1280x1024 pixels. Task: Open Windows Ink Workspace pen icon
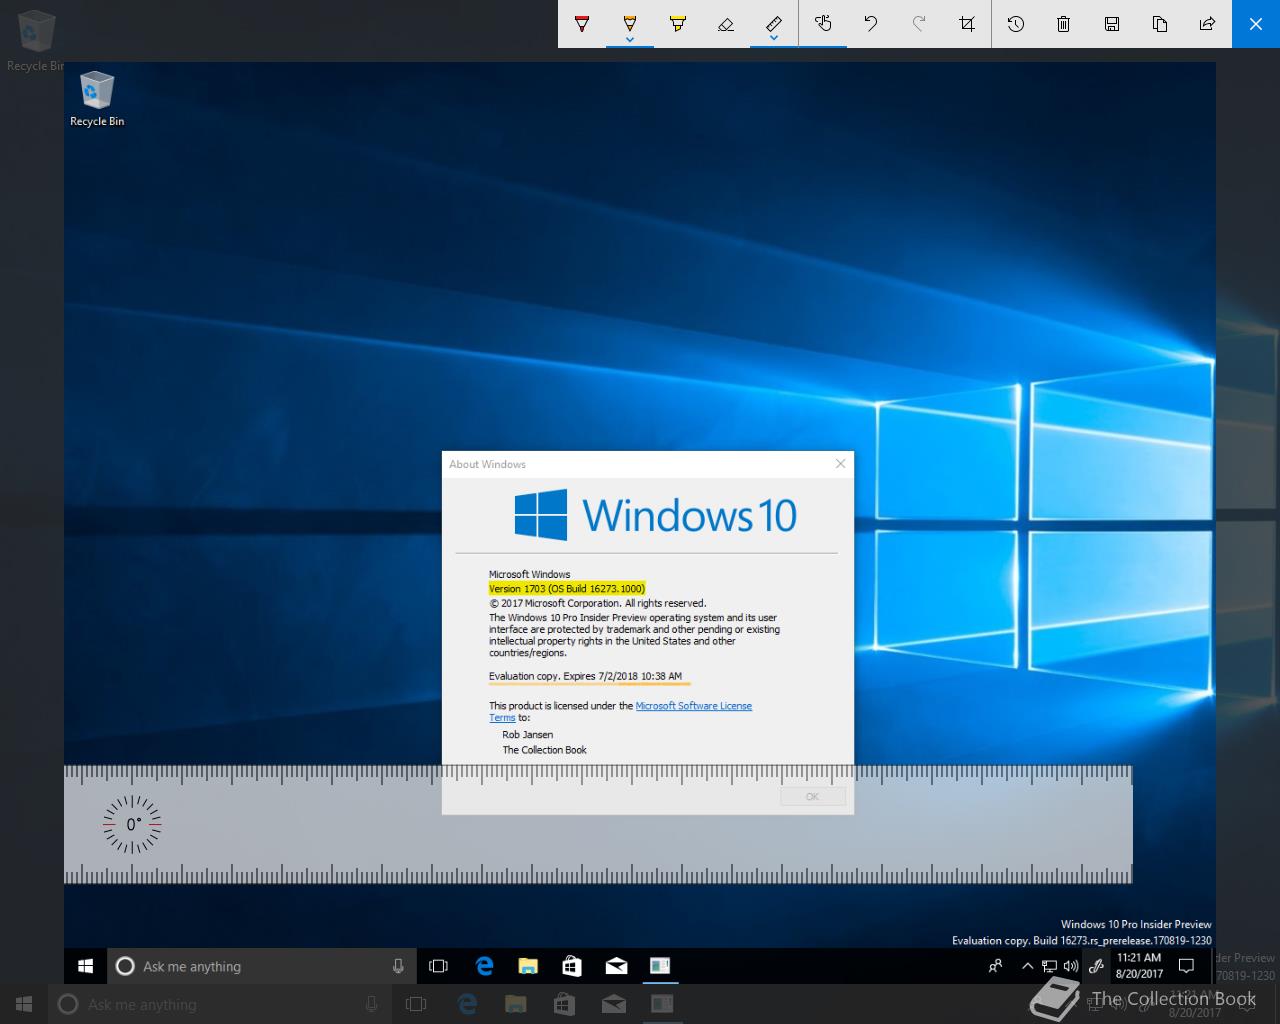pyautogui.click(x=1096, y=966)
